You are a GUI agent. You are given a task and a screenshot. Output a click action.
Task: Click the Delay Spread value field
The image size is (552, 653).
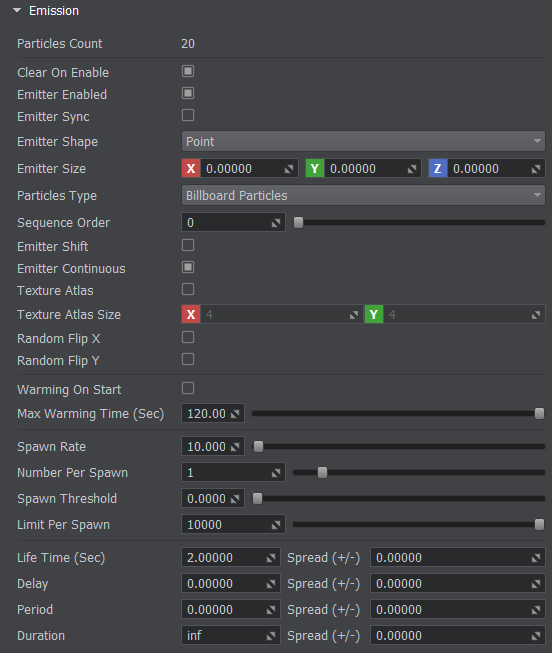[457, 584]
